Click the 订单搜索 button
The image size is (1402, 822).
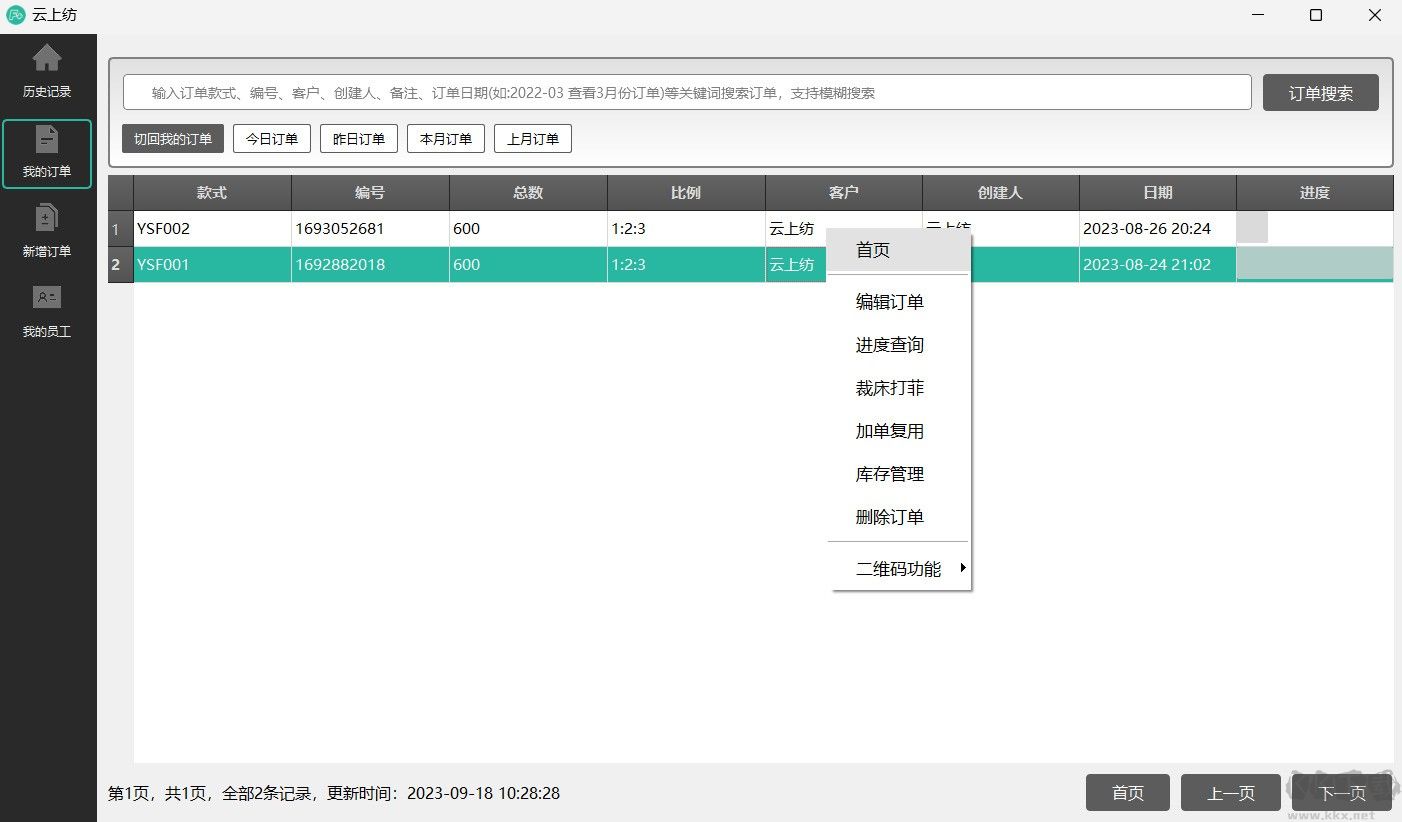[x=1320, y=92]
